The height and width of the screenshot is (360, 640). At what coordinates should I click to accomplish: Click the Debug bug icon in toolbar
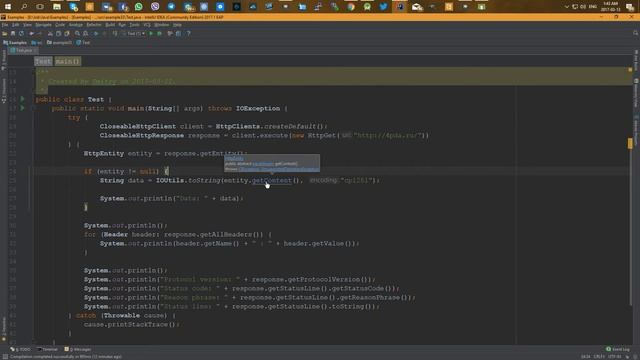(x=160, y=33)
